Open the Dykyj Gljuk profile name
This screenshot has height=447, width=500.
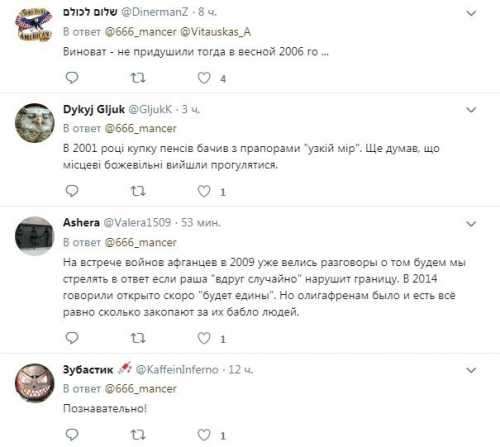pyautogui.click(x=94, y=109)
